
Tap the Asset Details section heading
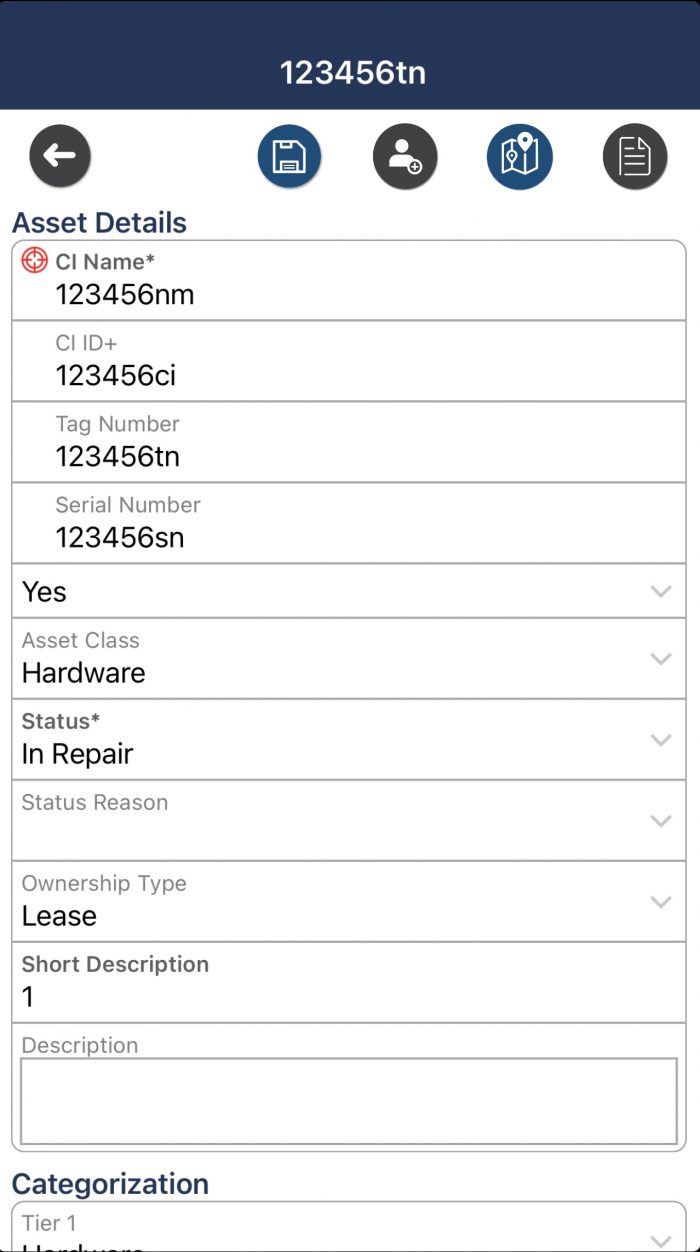point(100,222)
